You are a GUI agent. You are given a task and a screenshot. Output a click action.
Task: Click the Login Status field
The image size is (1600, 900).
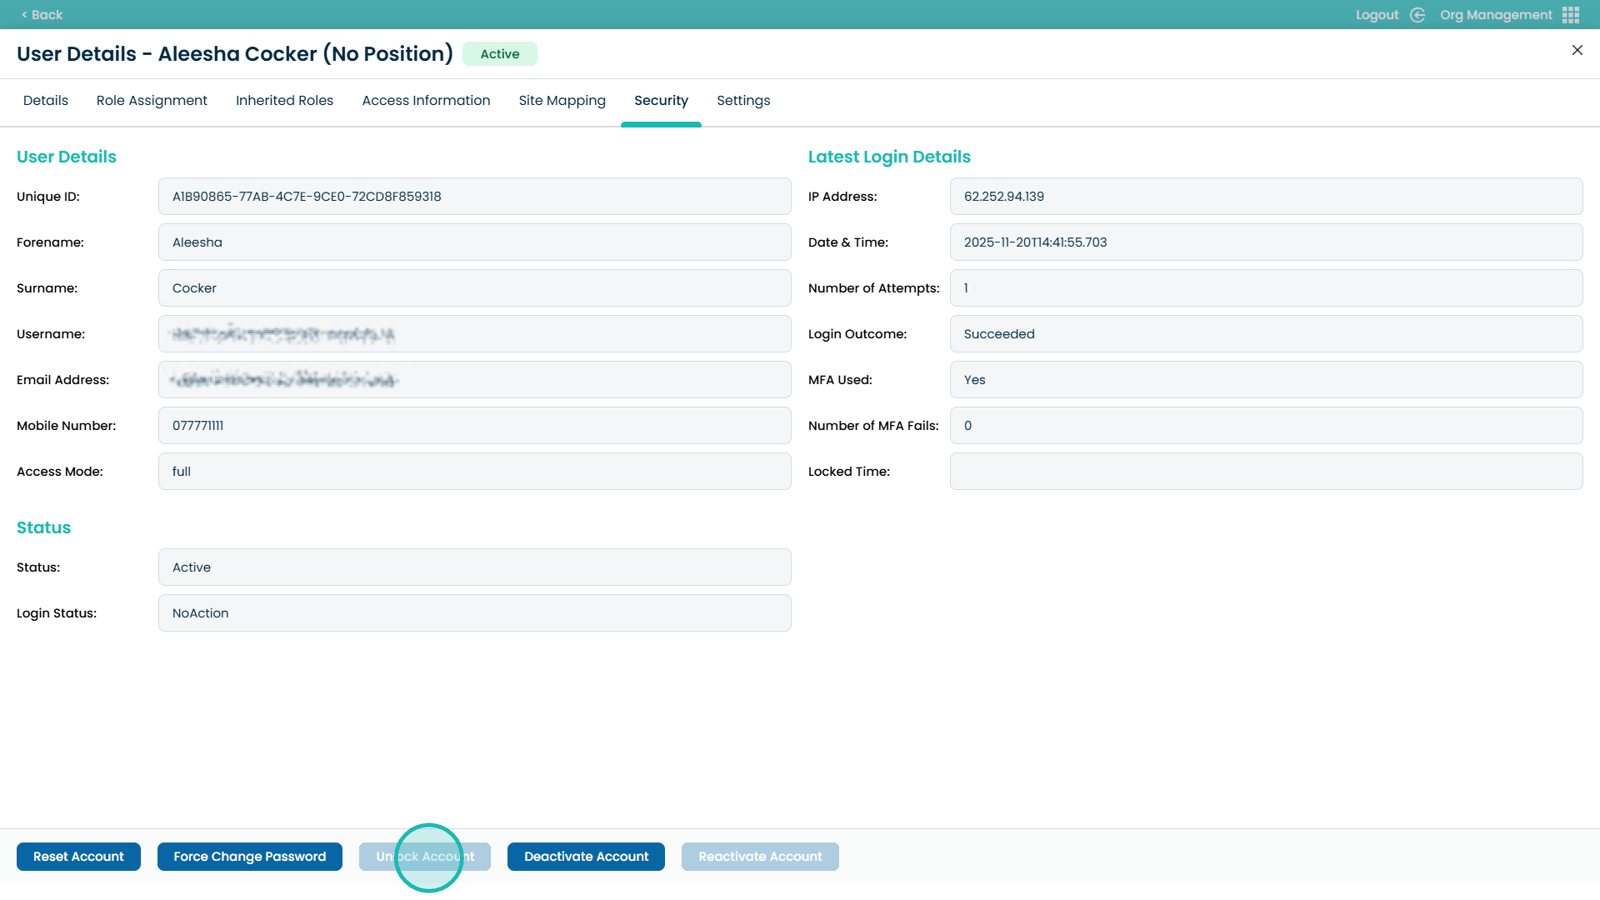pyautogui.click(x=474, y=613)
